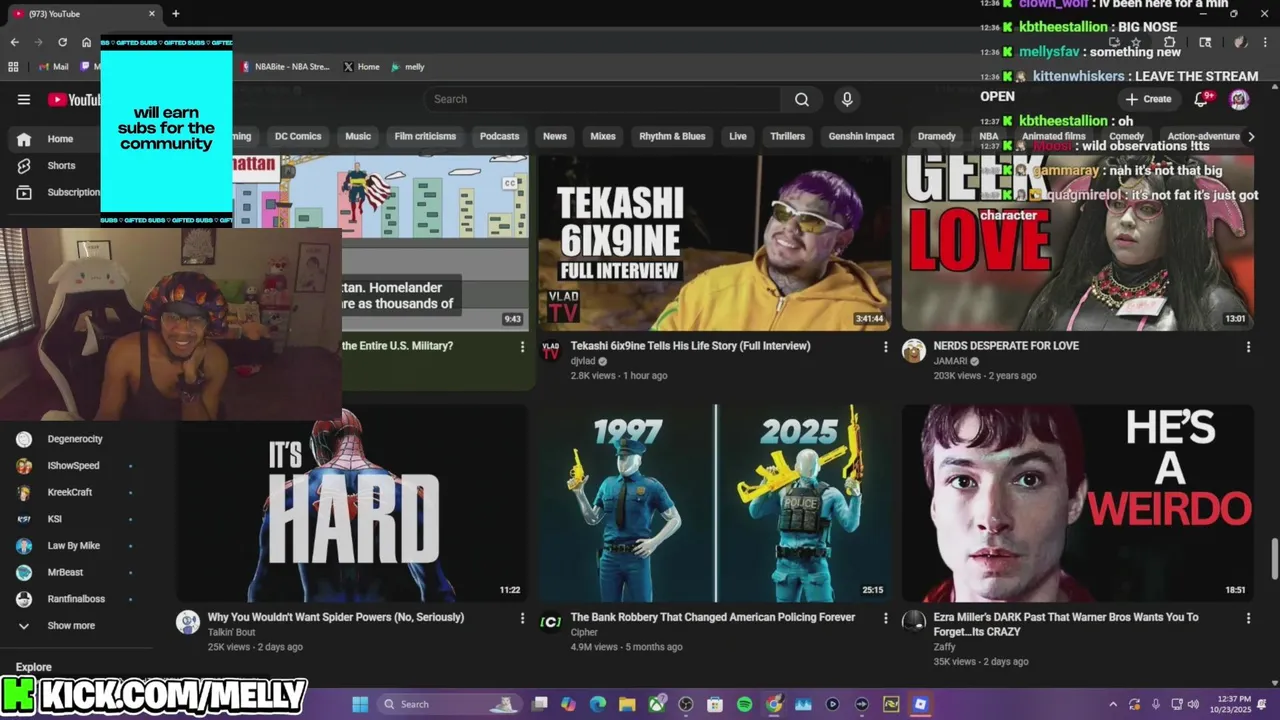Open more options for Bank Robbery video
Image resolution: width=1280 pixels, height=720 pixels.
point(885,618)
